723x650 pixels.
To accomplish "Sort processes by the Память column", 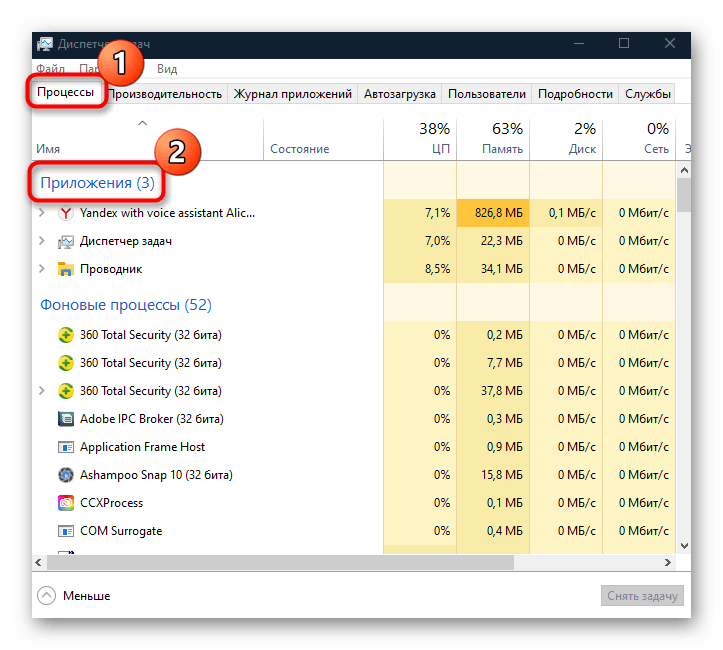I will pyautogui.click(x=493, y=139).
